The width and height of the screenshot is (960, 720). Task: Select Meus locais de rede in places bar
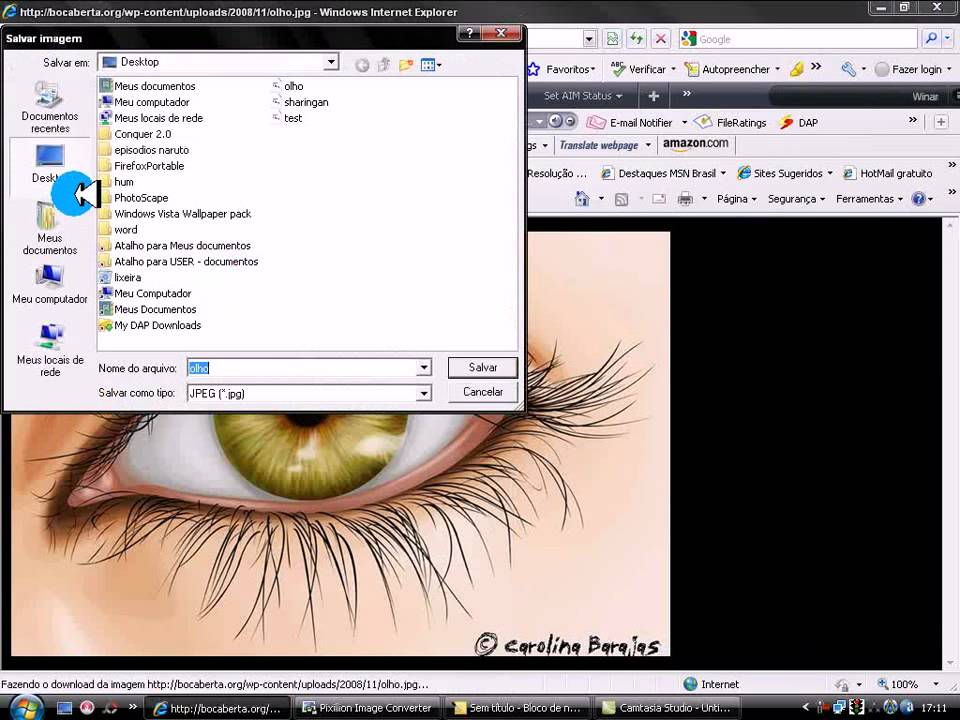click(x=50, y=350)
